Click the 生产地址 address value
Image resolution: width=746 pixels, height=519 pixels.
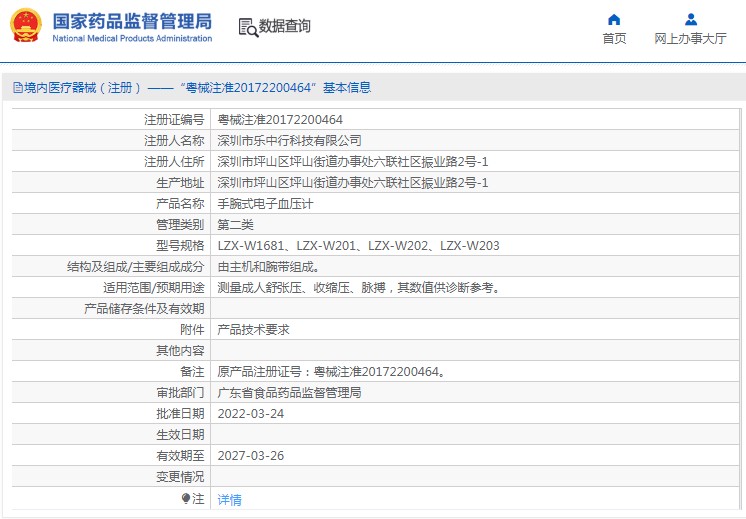[x=353, y=183]
